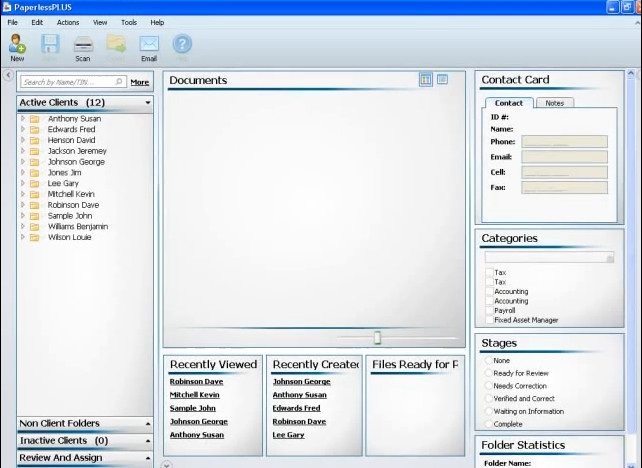This screenshot has height=468, width=642.
Task: Open Johnson George in Recently Created
Action: (301, 381)
